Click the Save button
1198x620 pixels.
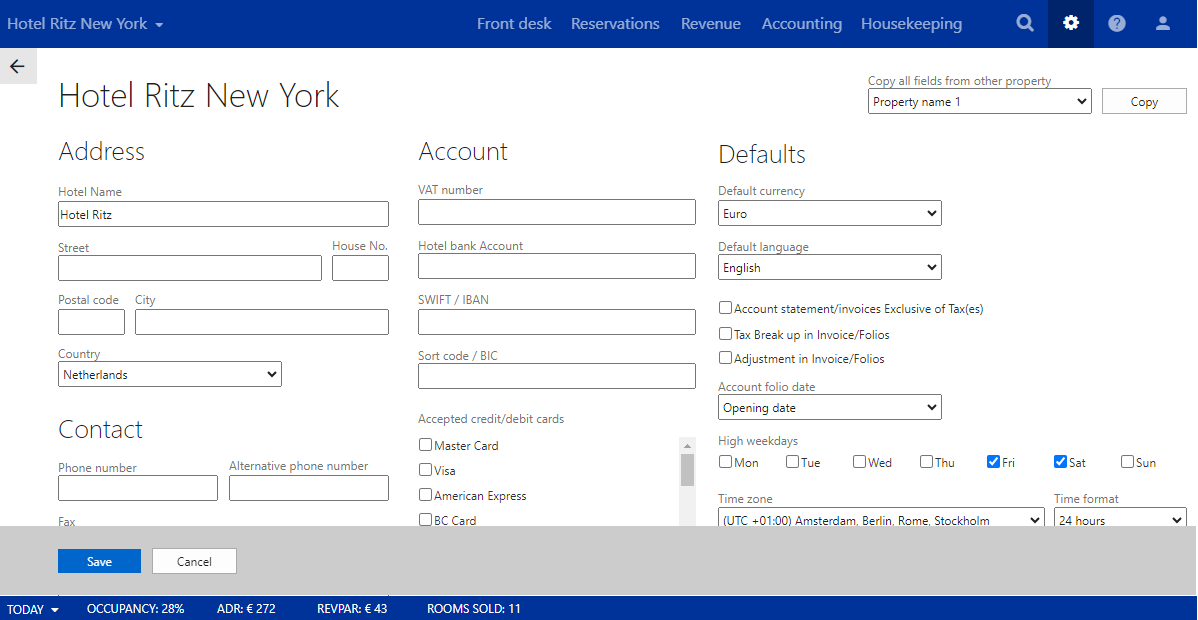pos(99,561)
